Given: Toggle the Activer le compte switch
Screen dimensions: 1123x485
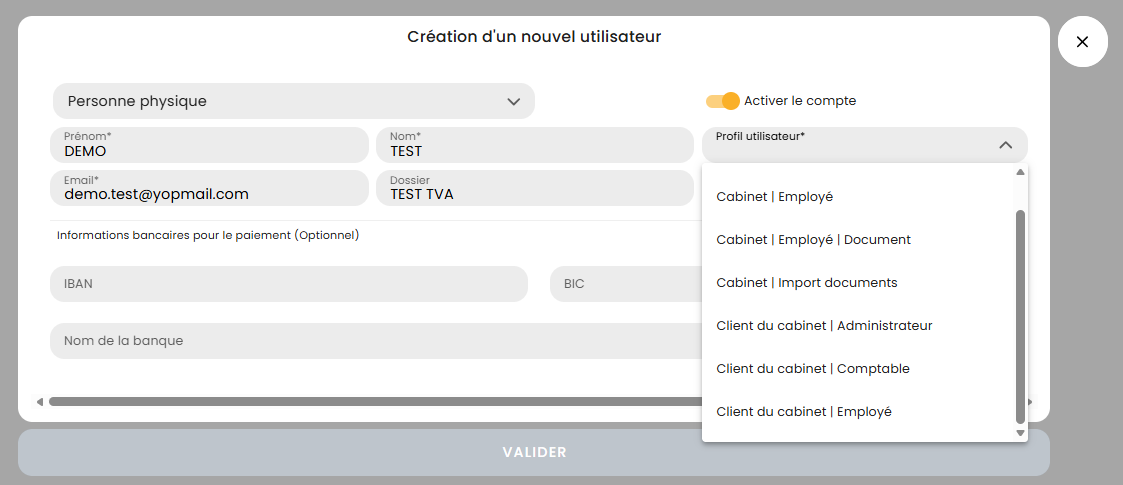Looking at the screenshot, I should (x=722, y=101).
